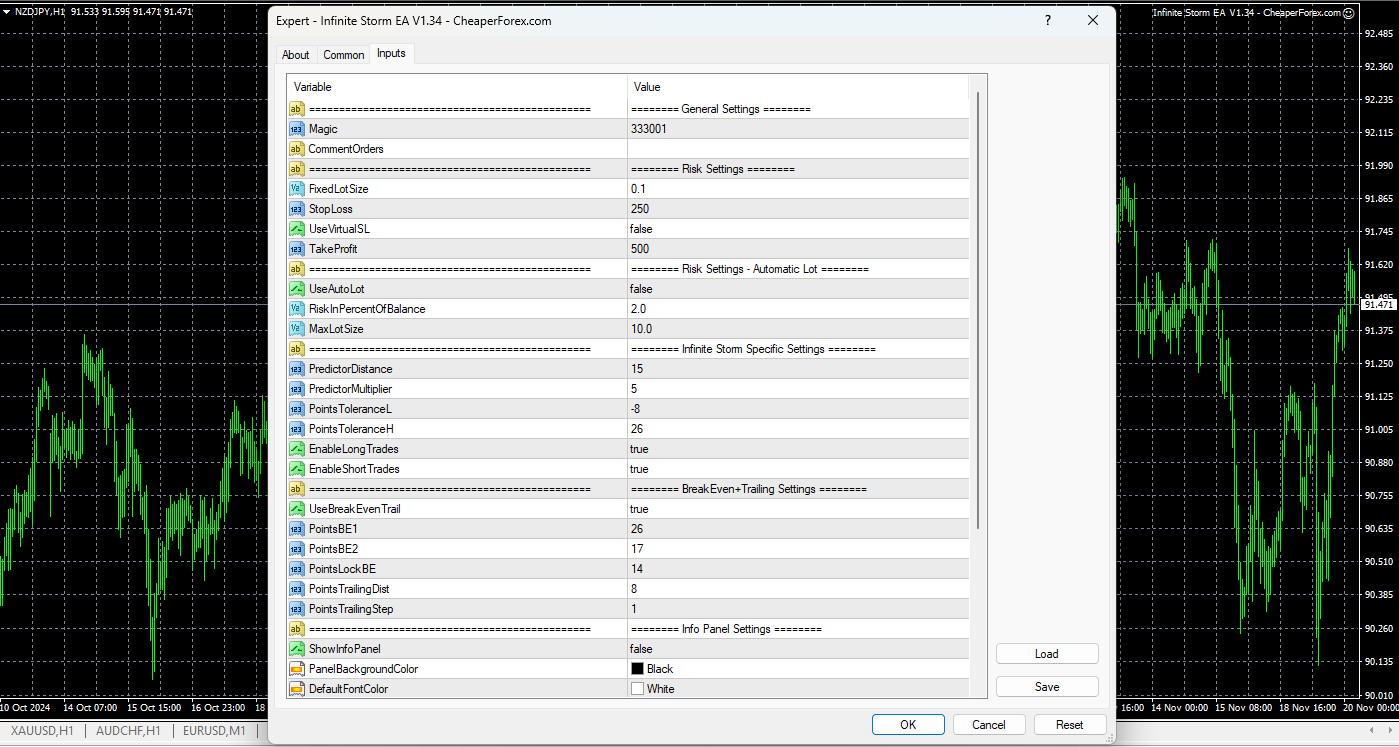The image size is (1399, 747).
Task: Open the AUDCHF,H1 chart tab
Action: 128,731
